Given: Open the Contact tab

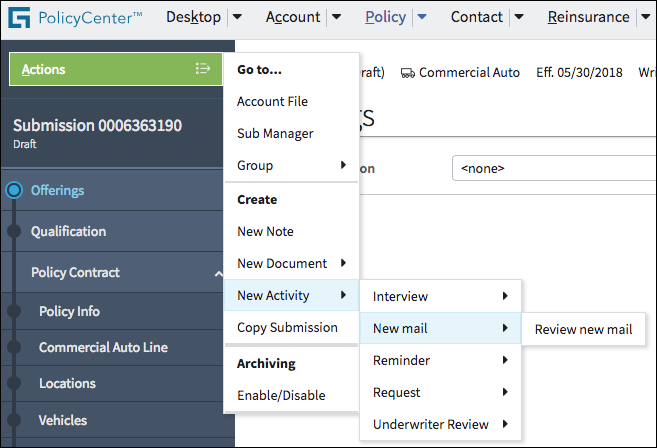Looking at the screenshot, I should 477,17.
